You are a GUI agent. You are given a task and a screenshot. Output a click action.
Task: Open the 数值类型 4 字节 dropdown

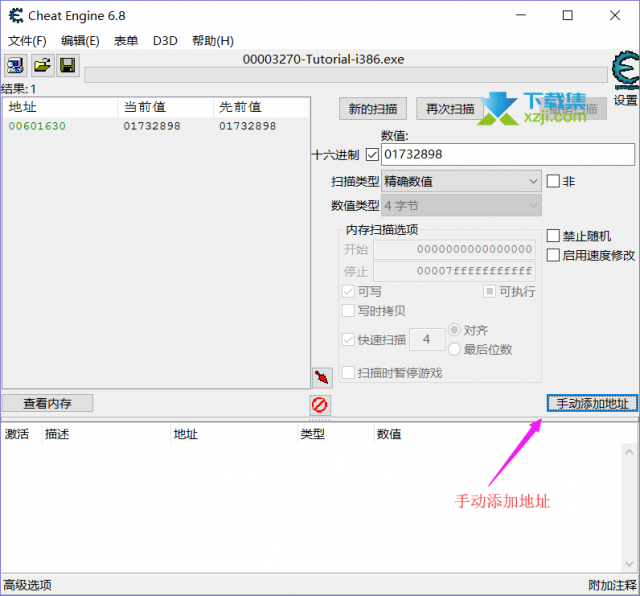(x=461, y=205)
